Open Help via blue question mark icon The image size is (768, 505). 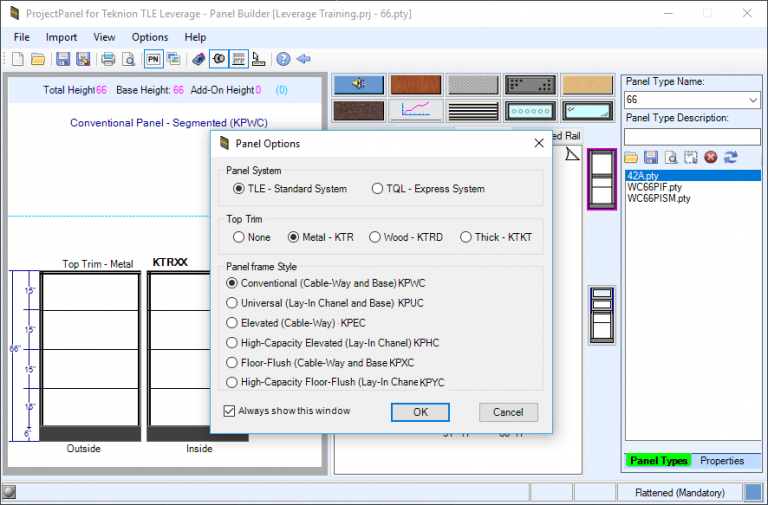click(283, 59)
